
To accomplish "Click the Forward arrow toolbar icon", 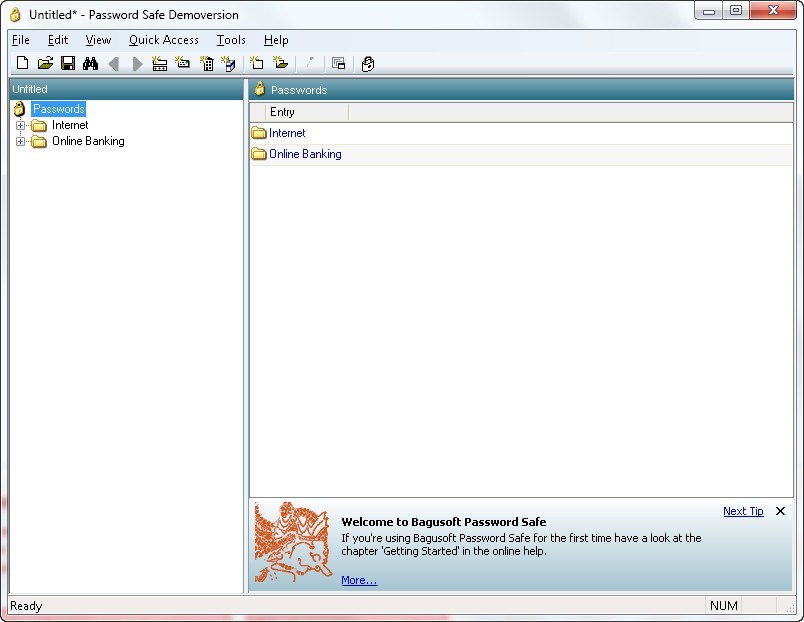I will [x=137, y=64].
